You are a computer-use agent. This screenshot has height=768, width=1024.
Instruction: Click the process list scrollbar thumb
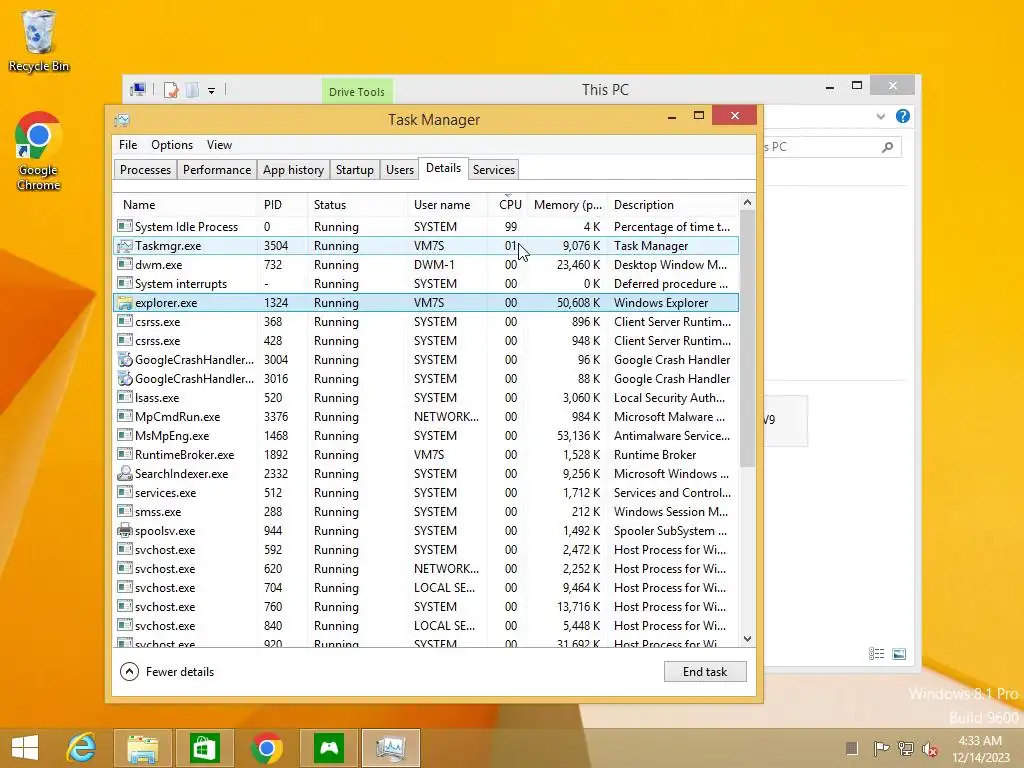[747, 340]
